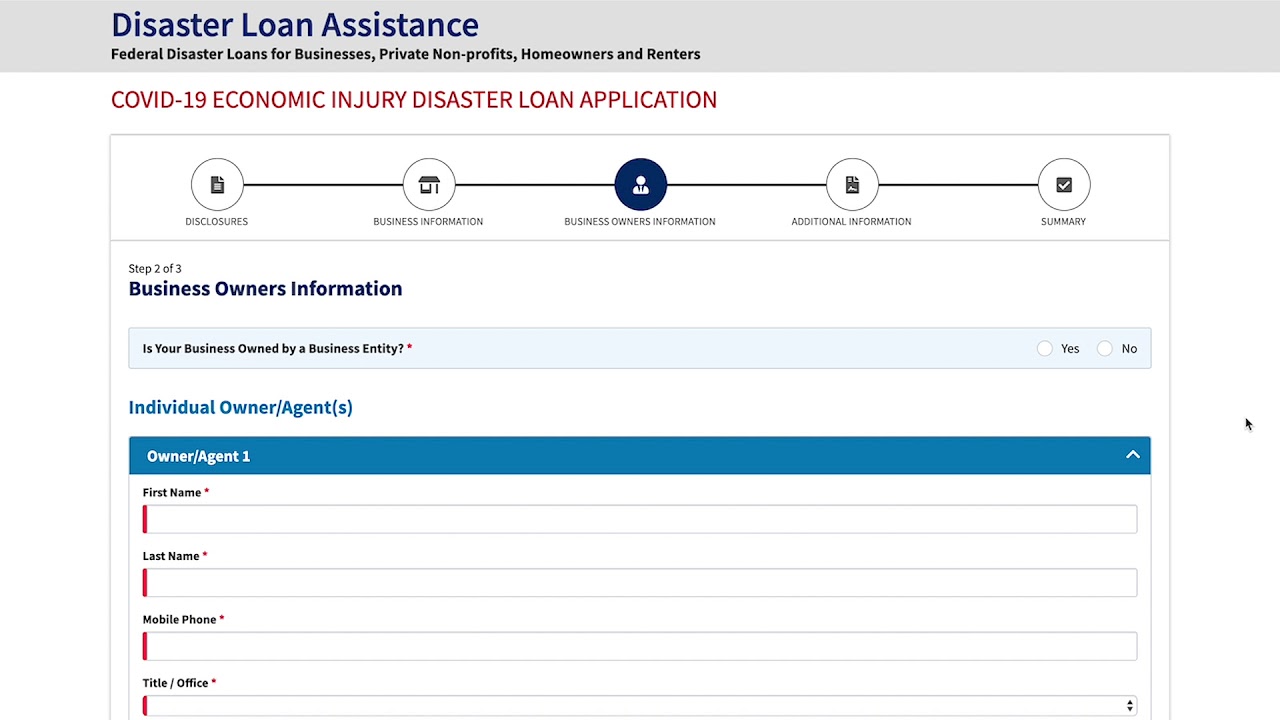Click the Owner/Agent 1 header bar text
1280x720 pixels.
(x=198, y=456)
